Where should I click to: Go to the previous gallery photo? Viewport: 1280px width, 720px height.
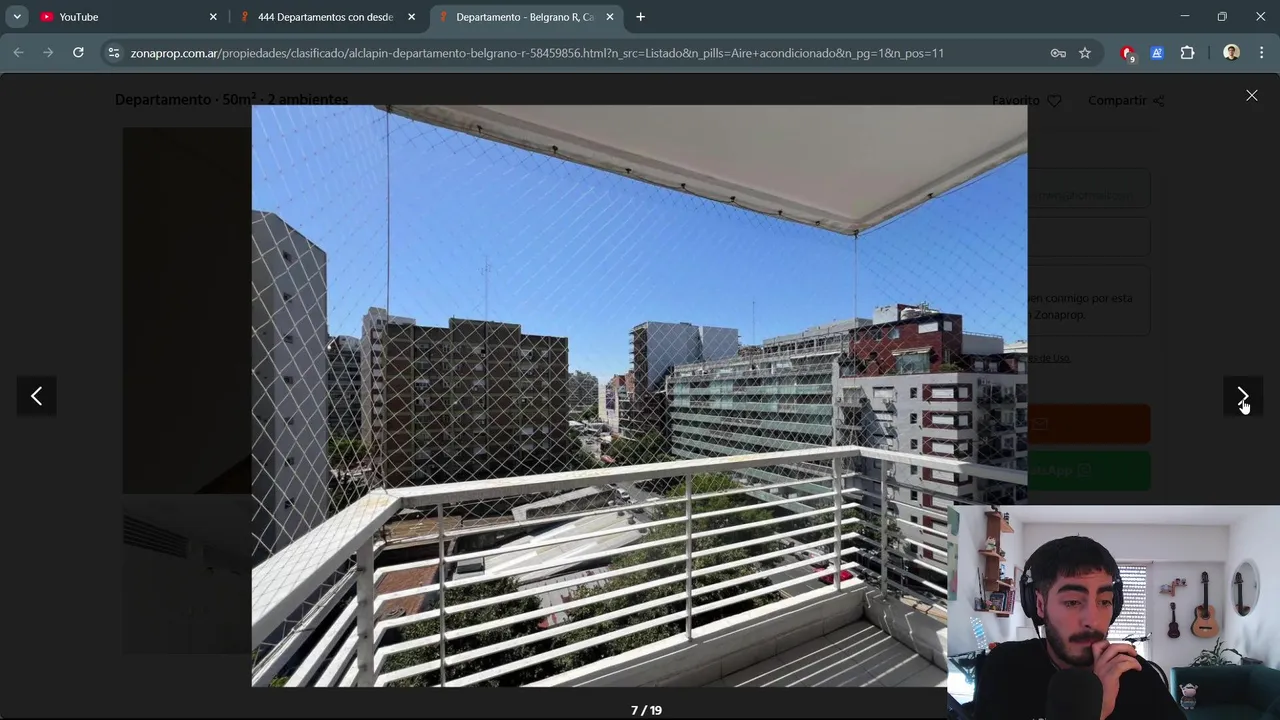click(36, 396)
